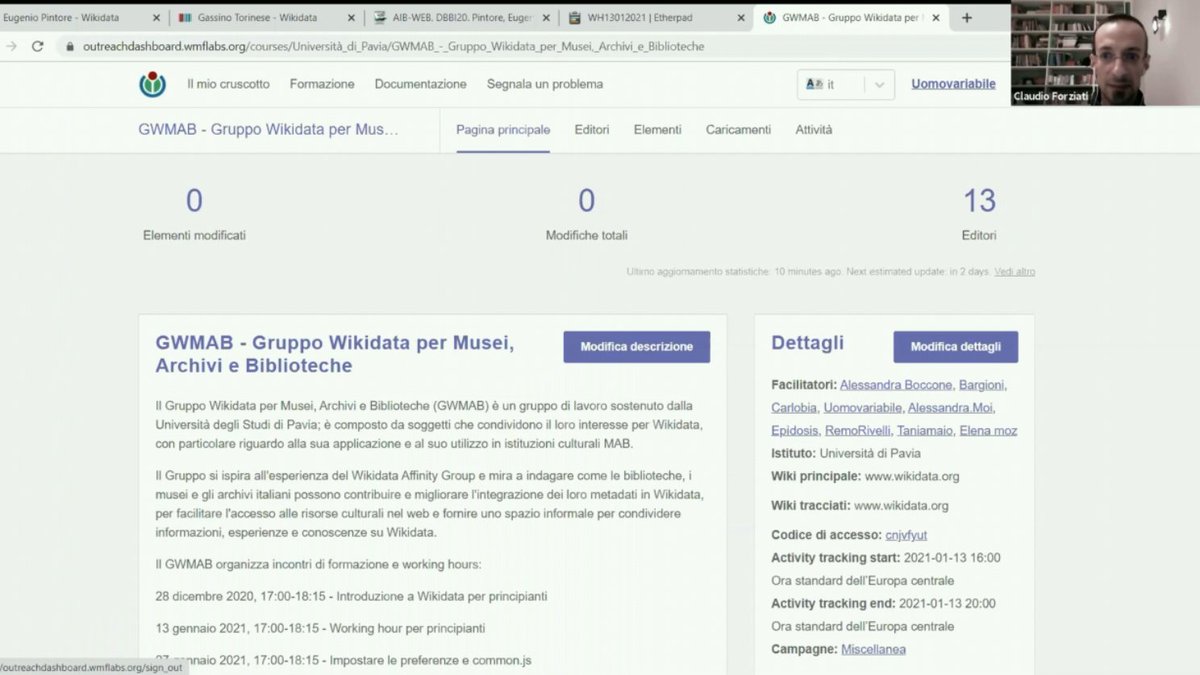Click the access code link cnjvfyut
The height and width of the screenshot is (675, 1200).
pyautogui.click(x=906, y=536)
